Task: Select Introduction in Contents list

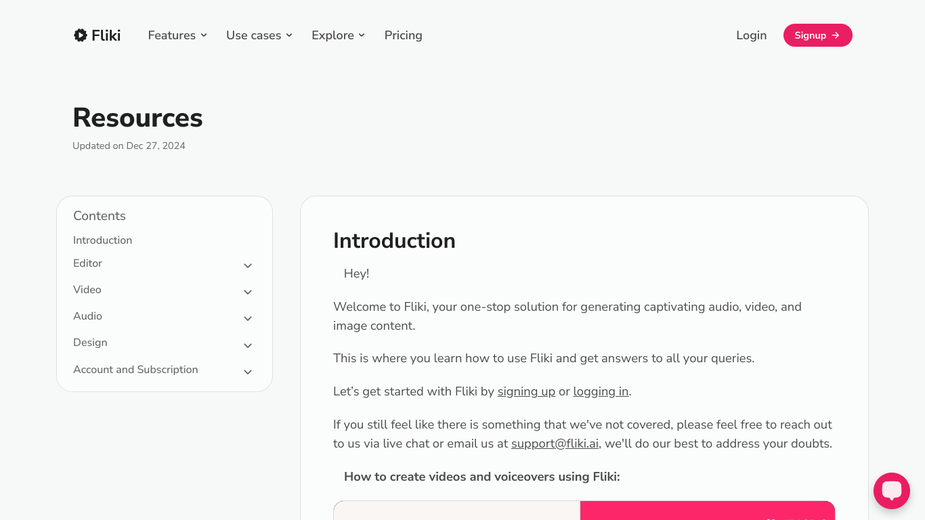Action: tap(103, 240)
